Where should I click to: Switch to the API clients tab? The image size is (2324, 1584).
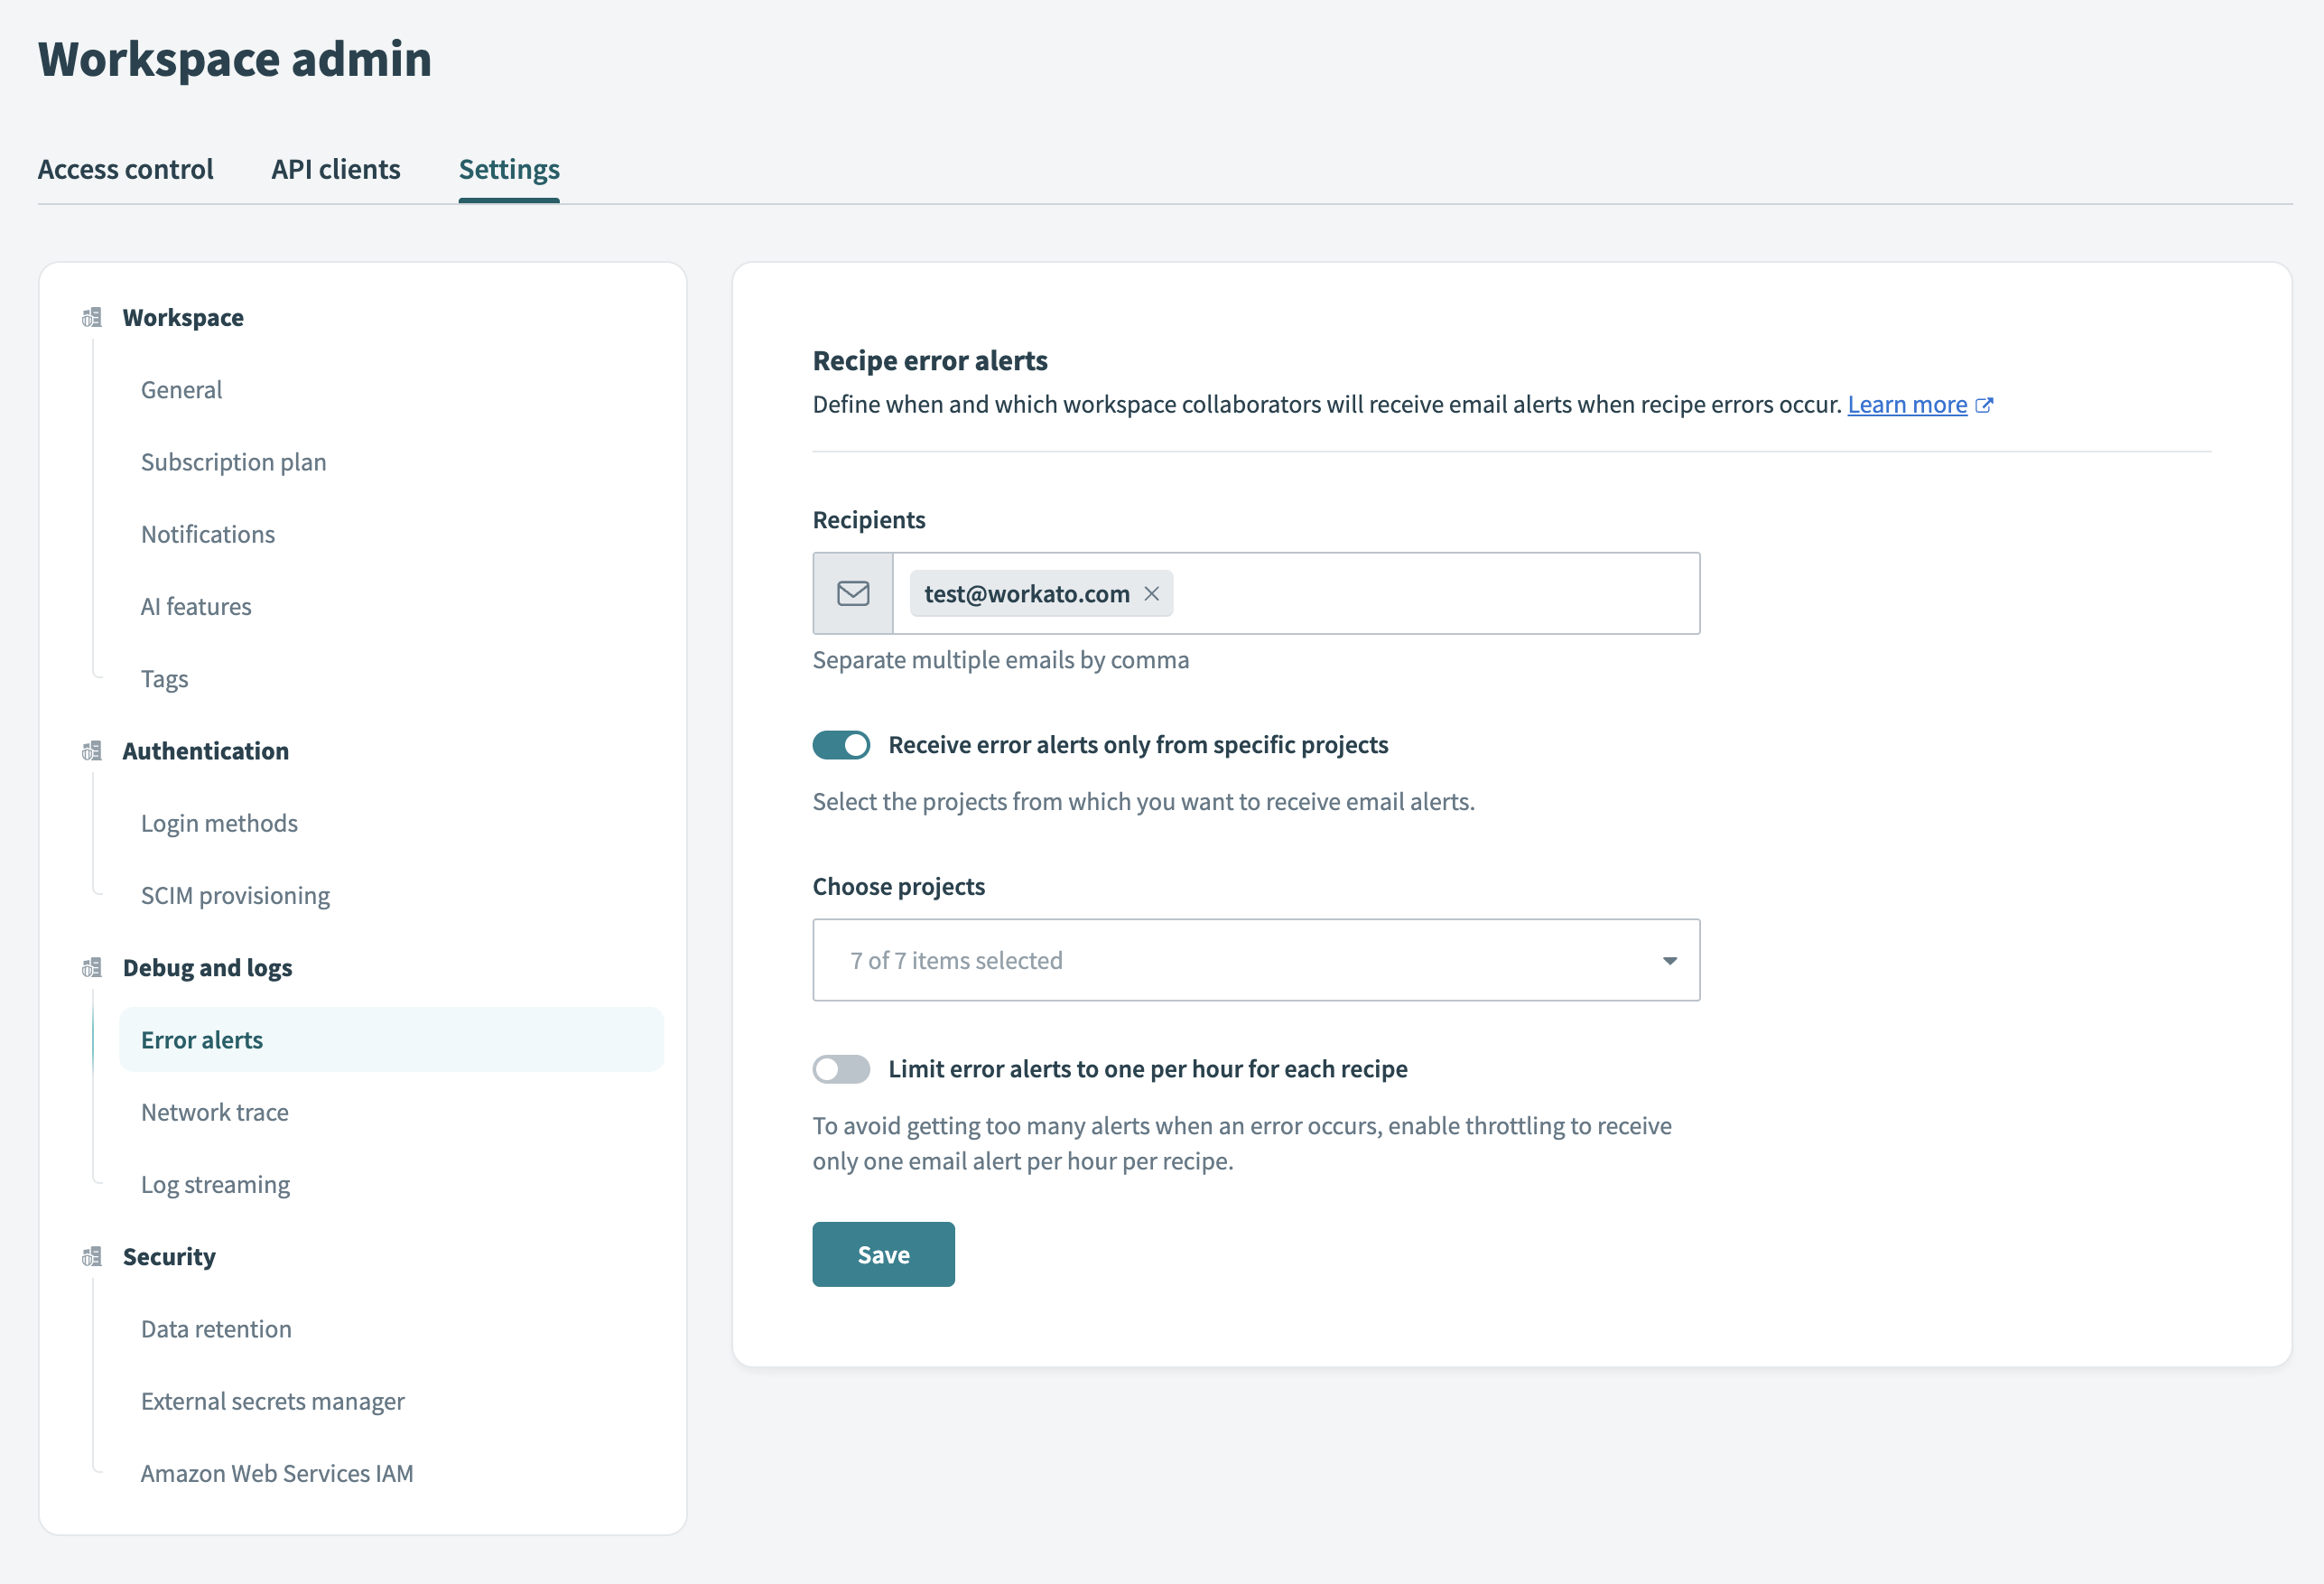coord(335,169)
